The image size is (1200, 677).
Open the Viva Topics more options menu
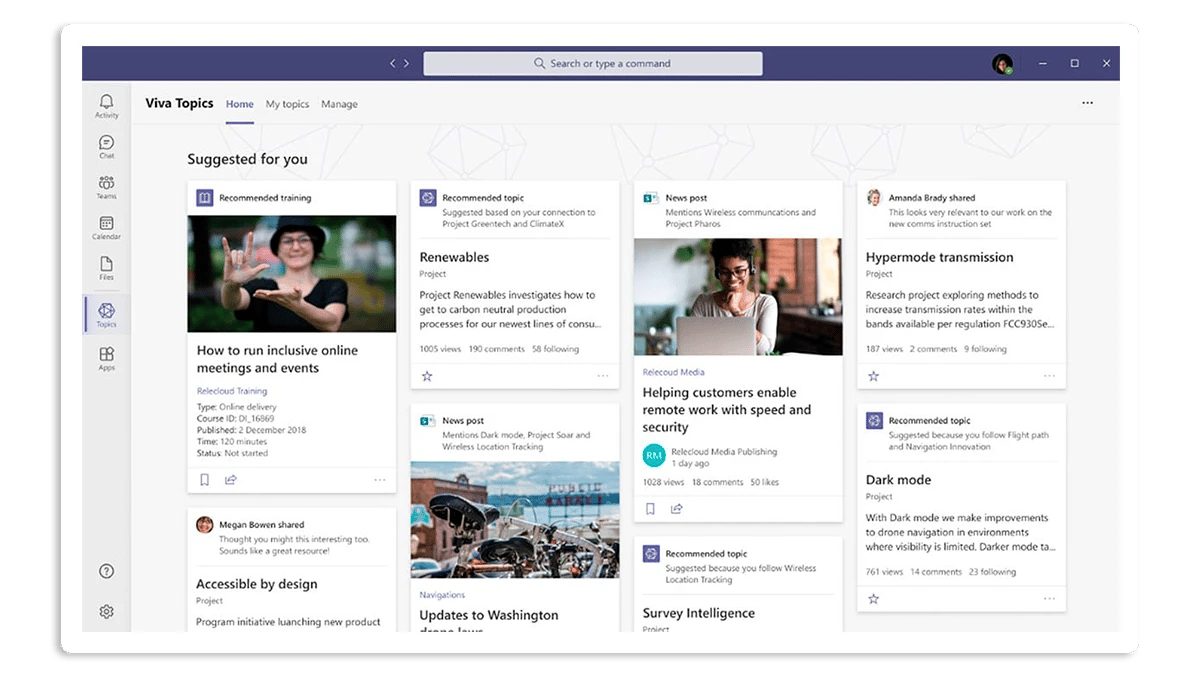(x=1087, y=103)
